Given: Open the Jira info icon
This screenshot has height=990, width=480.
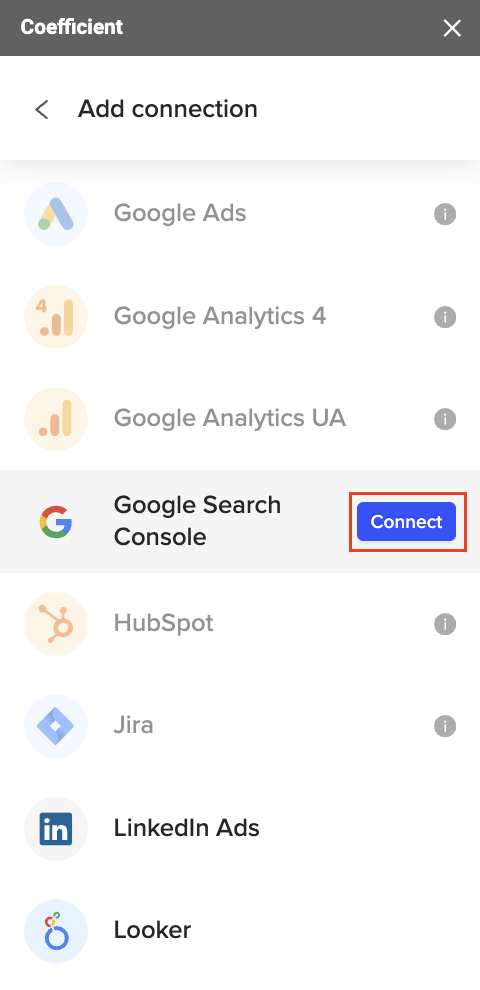Looking at the screenshot, I should click(x=445, y=726).
